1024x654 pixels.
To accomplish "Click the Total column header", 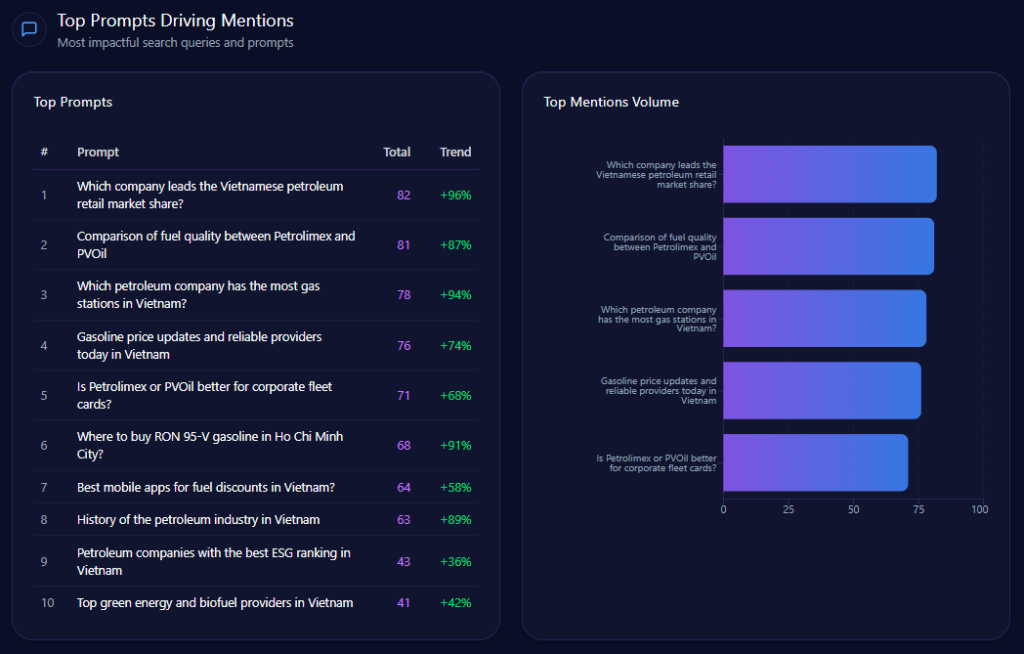I will 396,152.
